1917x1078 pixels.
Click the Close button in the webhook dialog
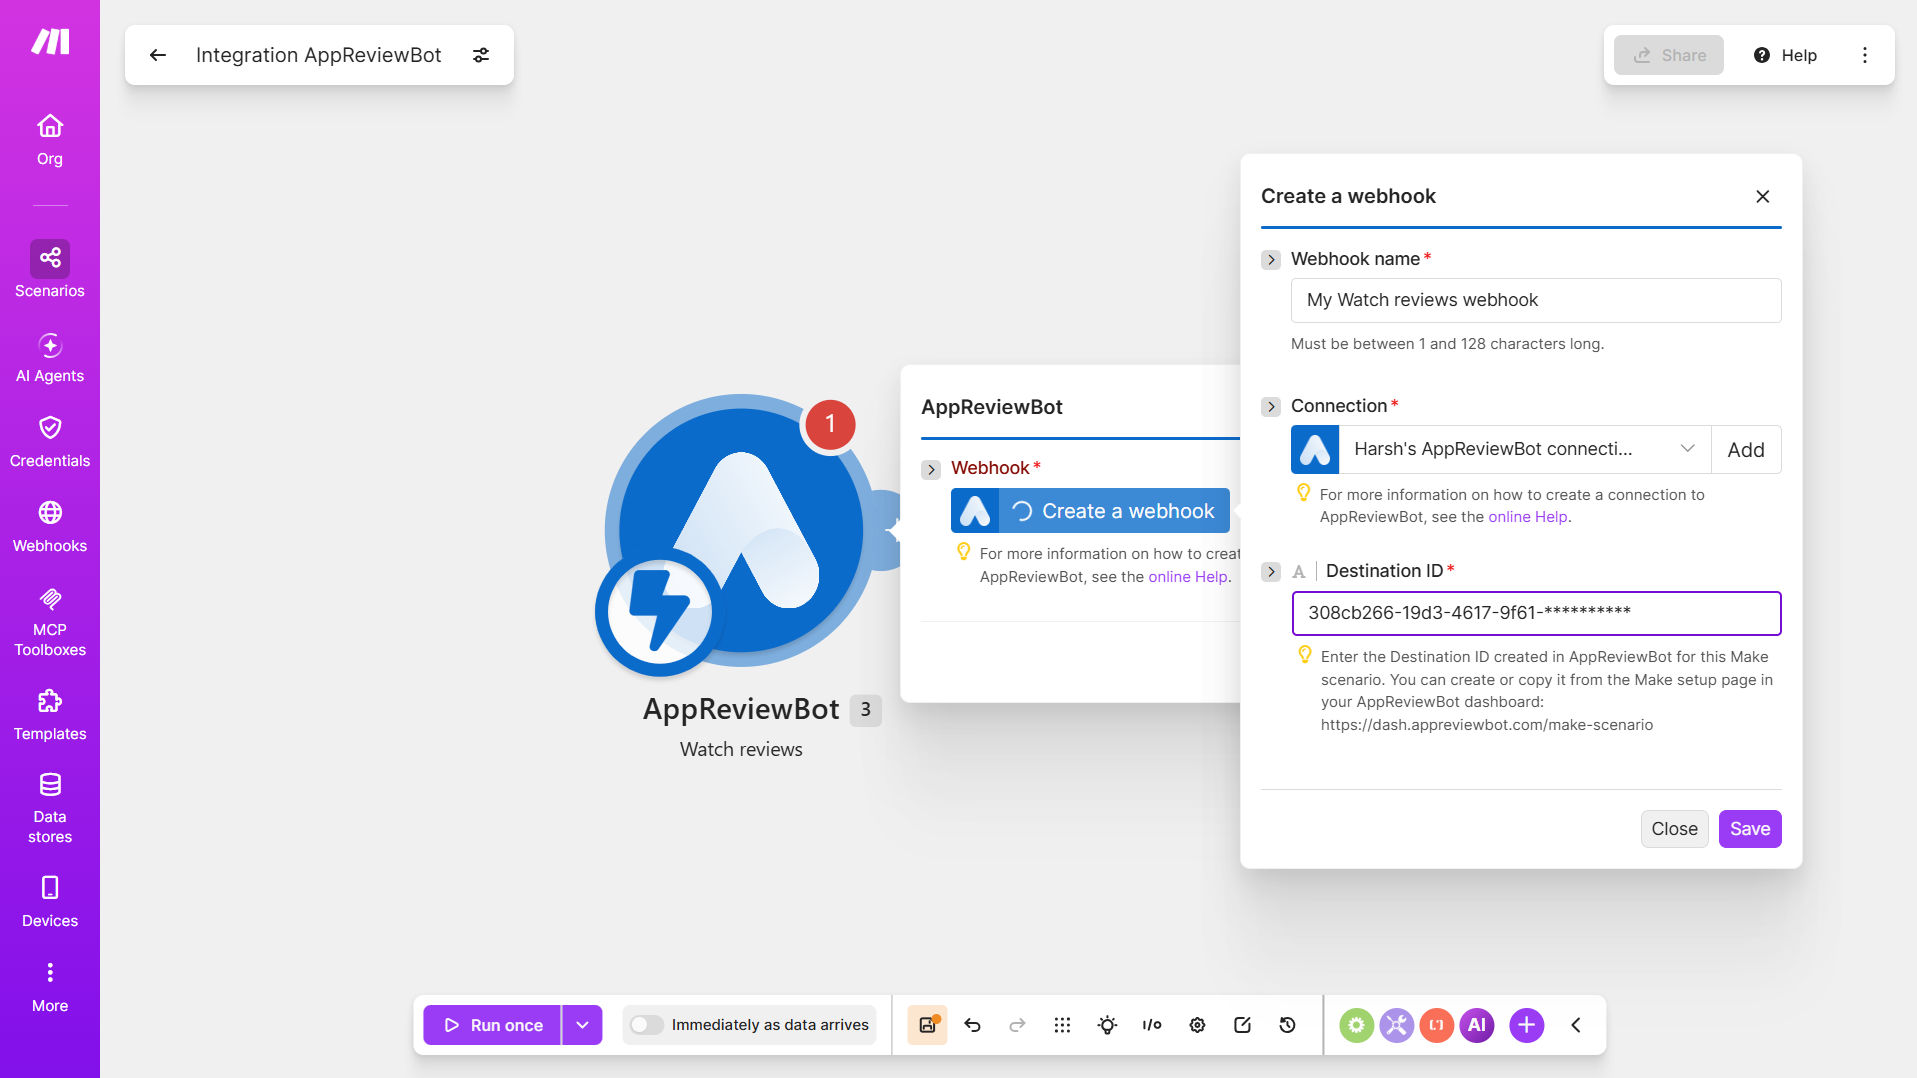point(1674,829)
